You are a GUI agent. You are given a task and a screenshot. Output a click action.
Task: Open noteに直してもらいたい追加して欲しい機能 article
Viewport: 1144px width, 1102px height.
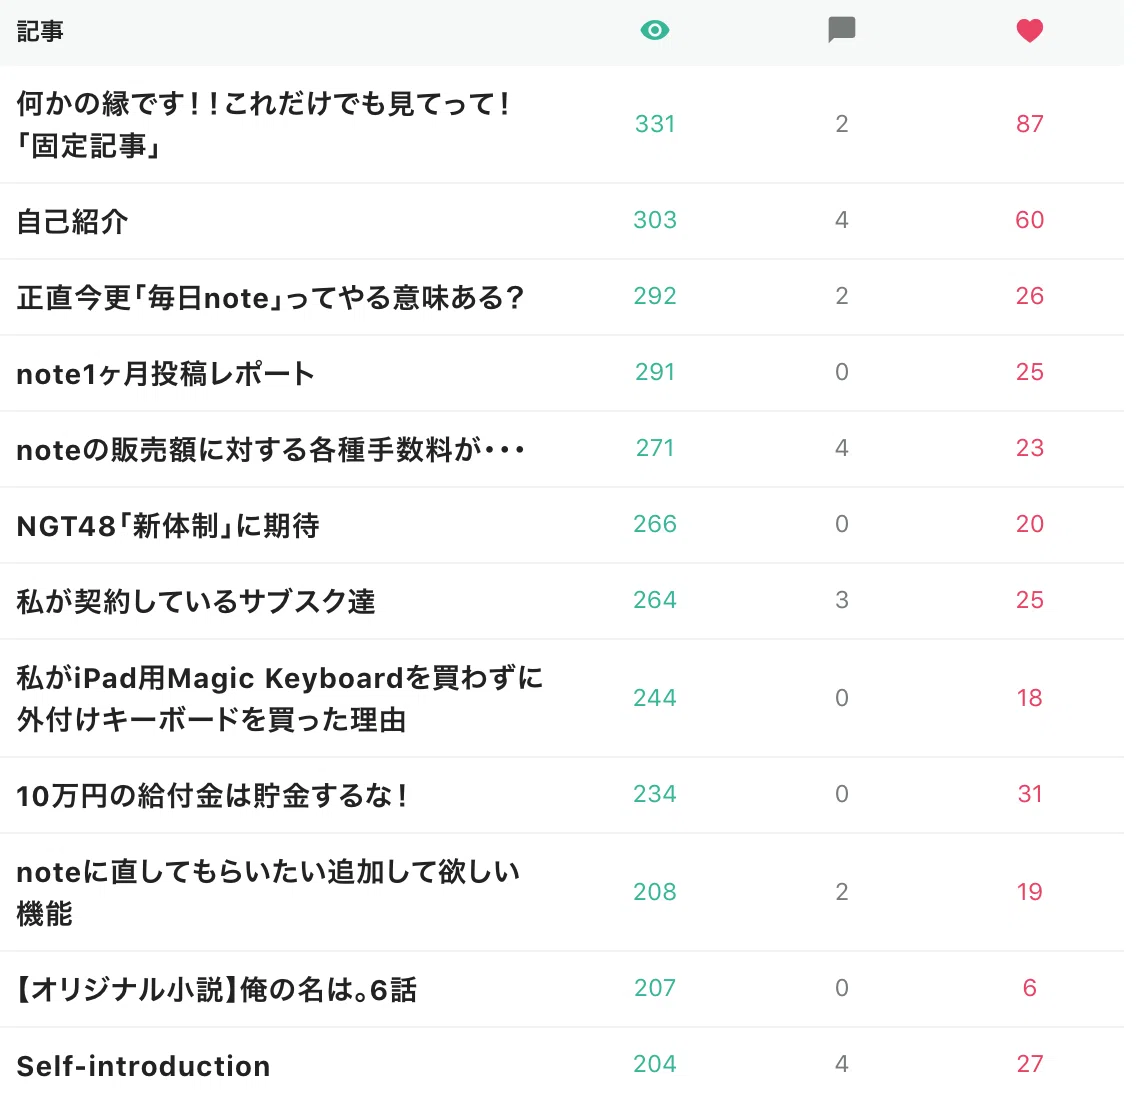click(268, 892)
